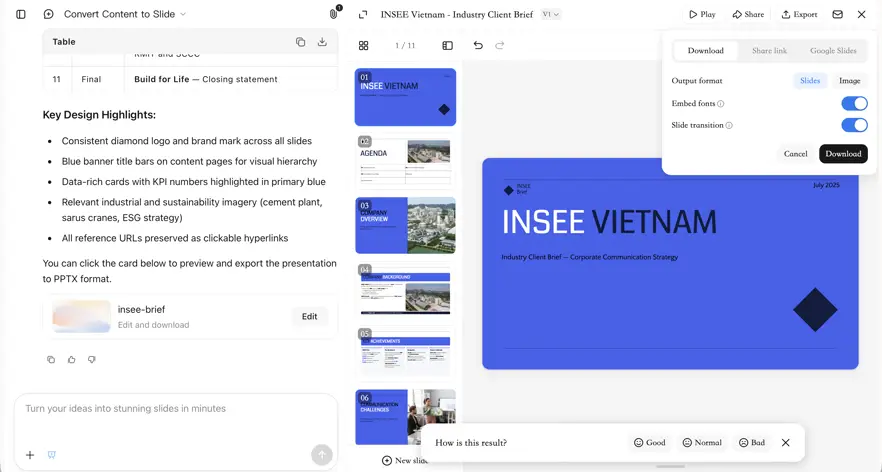Redo the last edit
882x472 pixels.
coord(500,46)
